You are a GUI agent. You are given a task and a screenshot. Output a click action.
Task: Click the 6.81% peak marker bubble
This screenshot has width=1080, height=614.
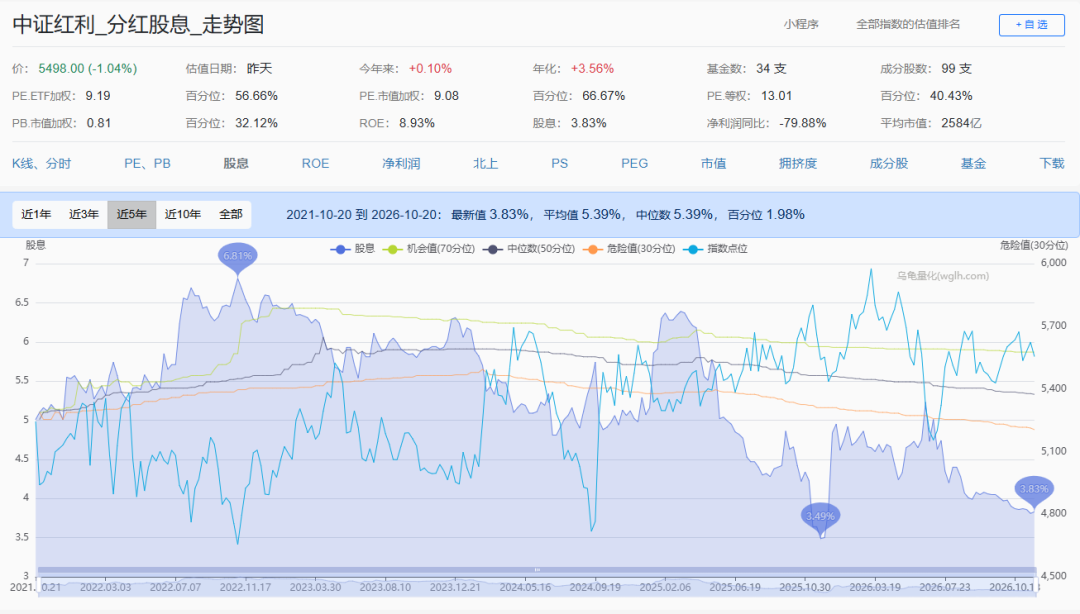[238, 256]
